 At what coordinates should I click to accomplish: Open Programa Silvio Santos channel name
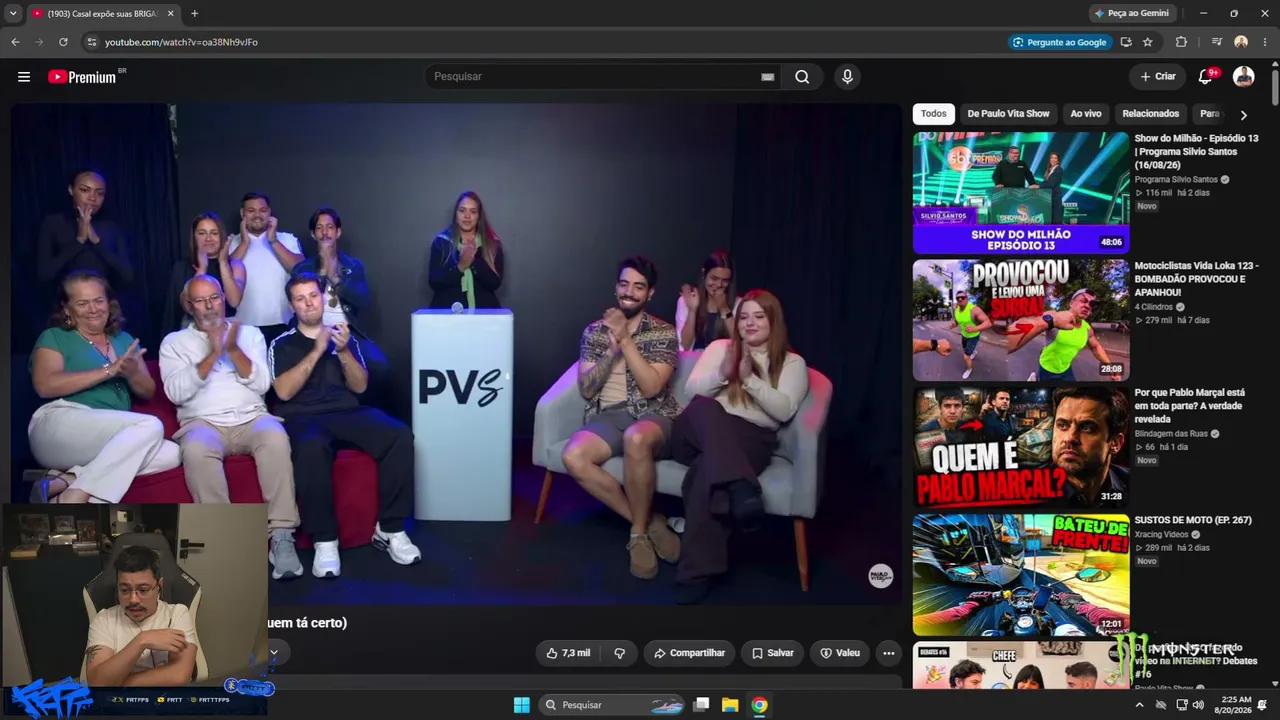pos(1176,180)
